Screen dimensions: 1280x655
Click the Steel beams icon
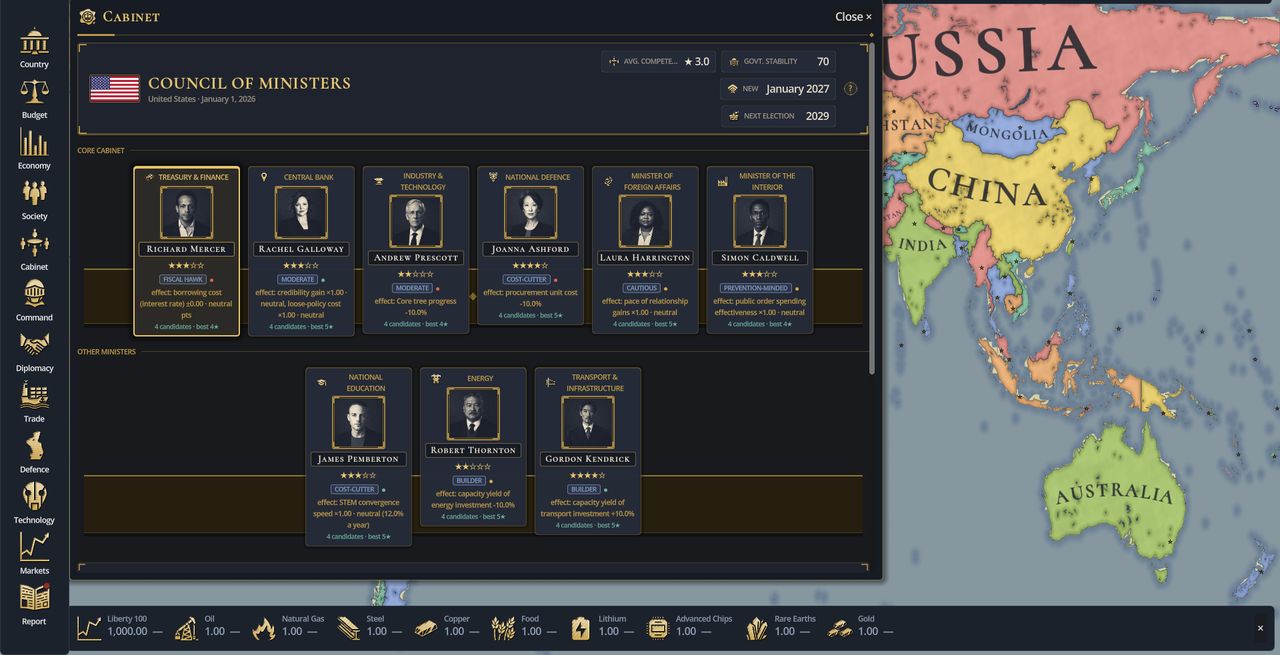point(348,627)
